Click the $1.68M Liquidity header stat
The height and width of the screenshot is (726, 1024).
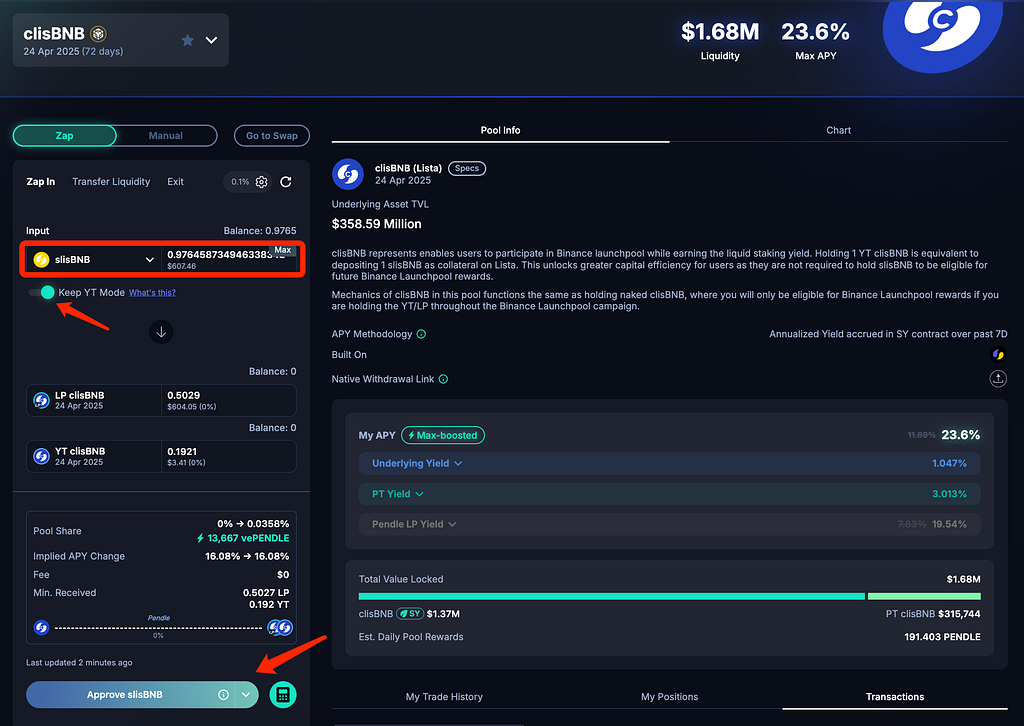coord(720,40)
